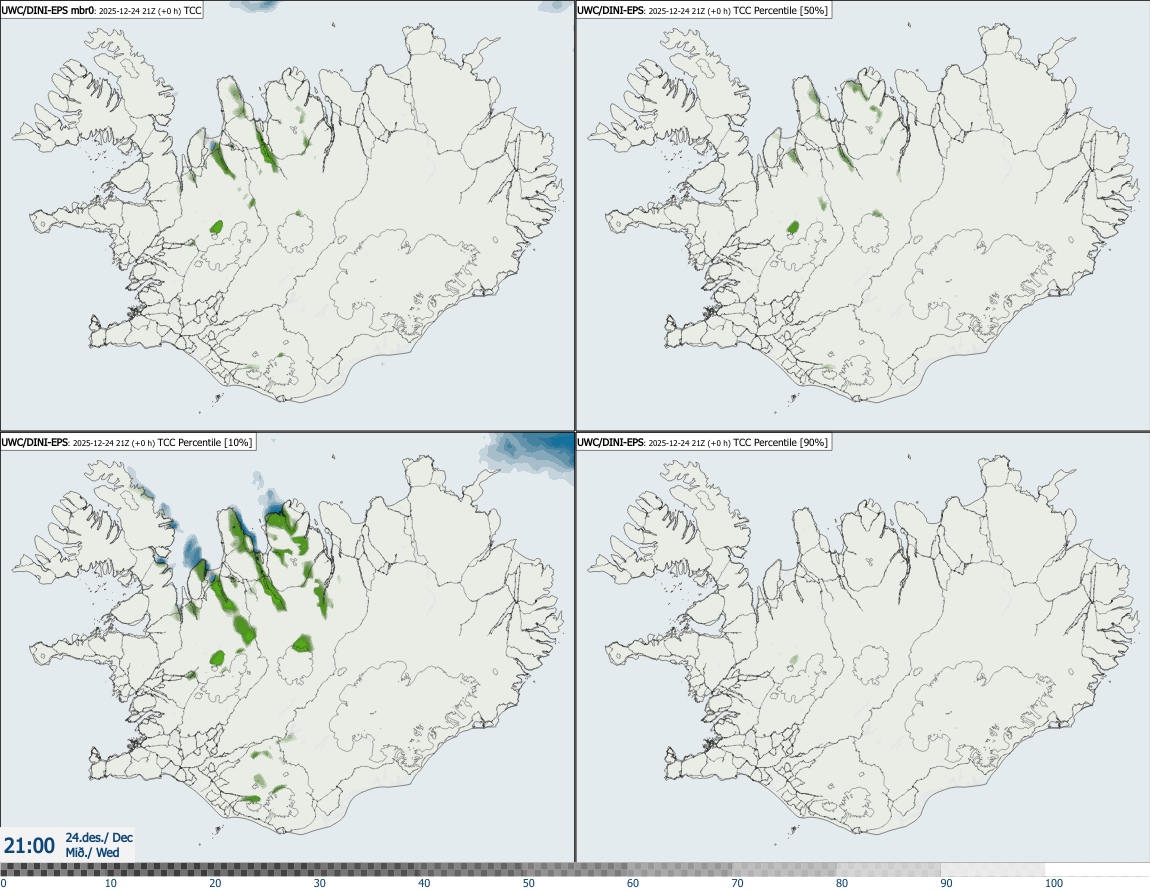Click the 60 value on the scale
The width and height of the screenshot is (1150, 891).
[x=633, y=883]
